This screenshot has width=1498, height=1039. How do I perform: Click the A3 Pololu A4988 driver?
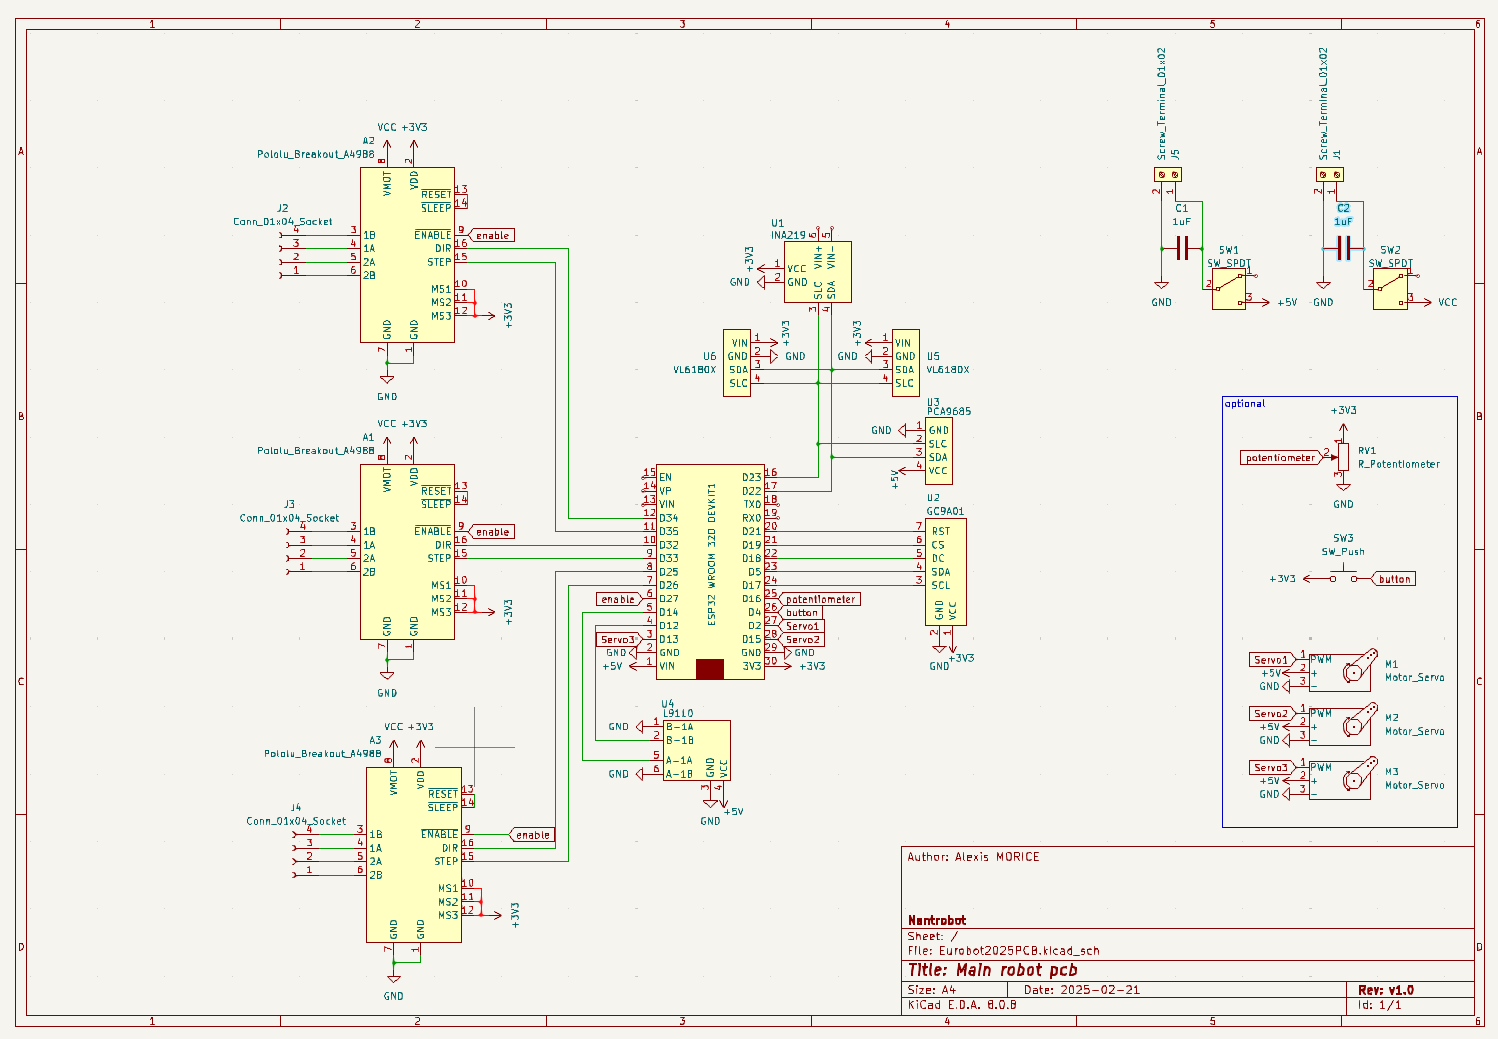point(413,855)
